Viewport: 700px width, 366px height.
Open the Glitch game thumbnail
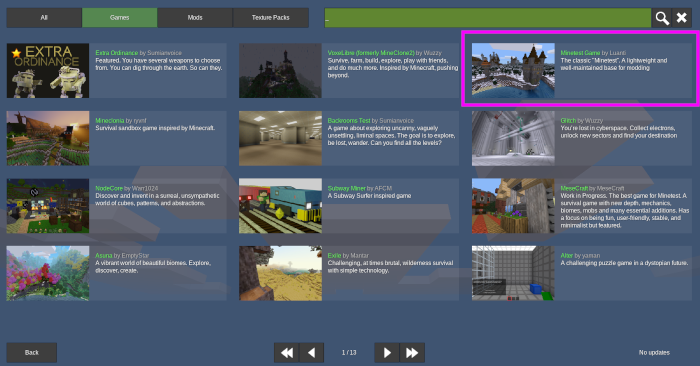[x=513, y=138]
